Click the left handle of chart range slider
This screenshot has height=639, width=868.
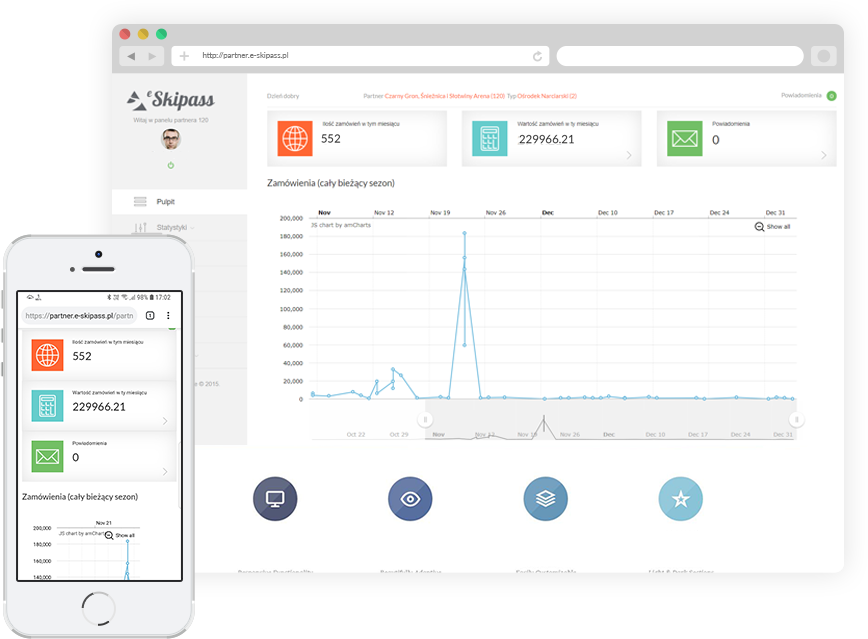pos(425,420)
